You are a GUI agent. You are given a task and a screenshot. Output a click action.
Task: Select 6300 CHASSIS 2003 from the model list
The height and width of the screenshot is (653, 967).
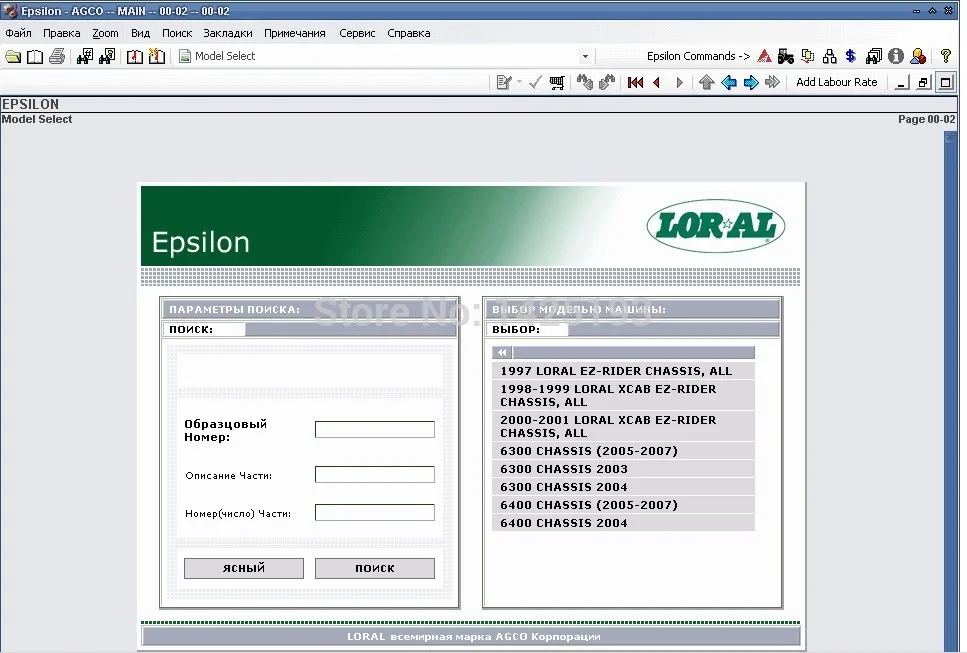click(563, 468)
